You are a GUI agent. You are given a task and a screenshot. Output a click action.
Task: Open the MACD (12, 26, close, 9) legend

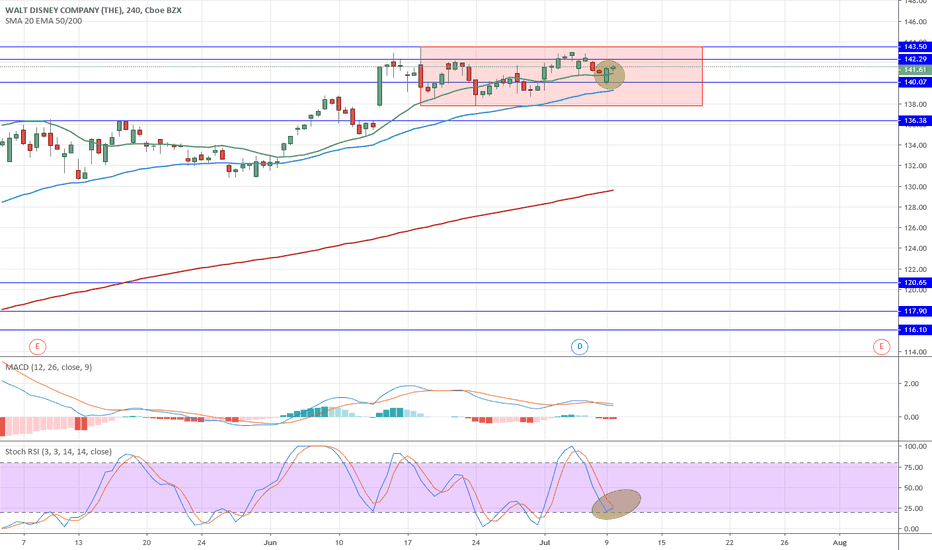(49, 367)
